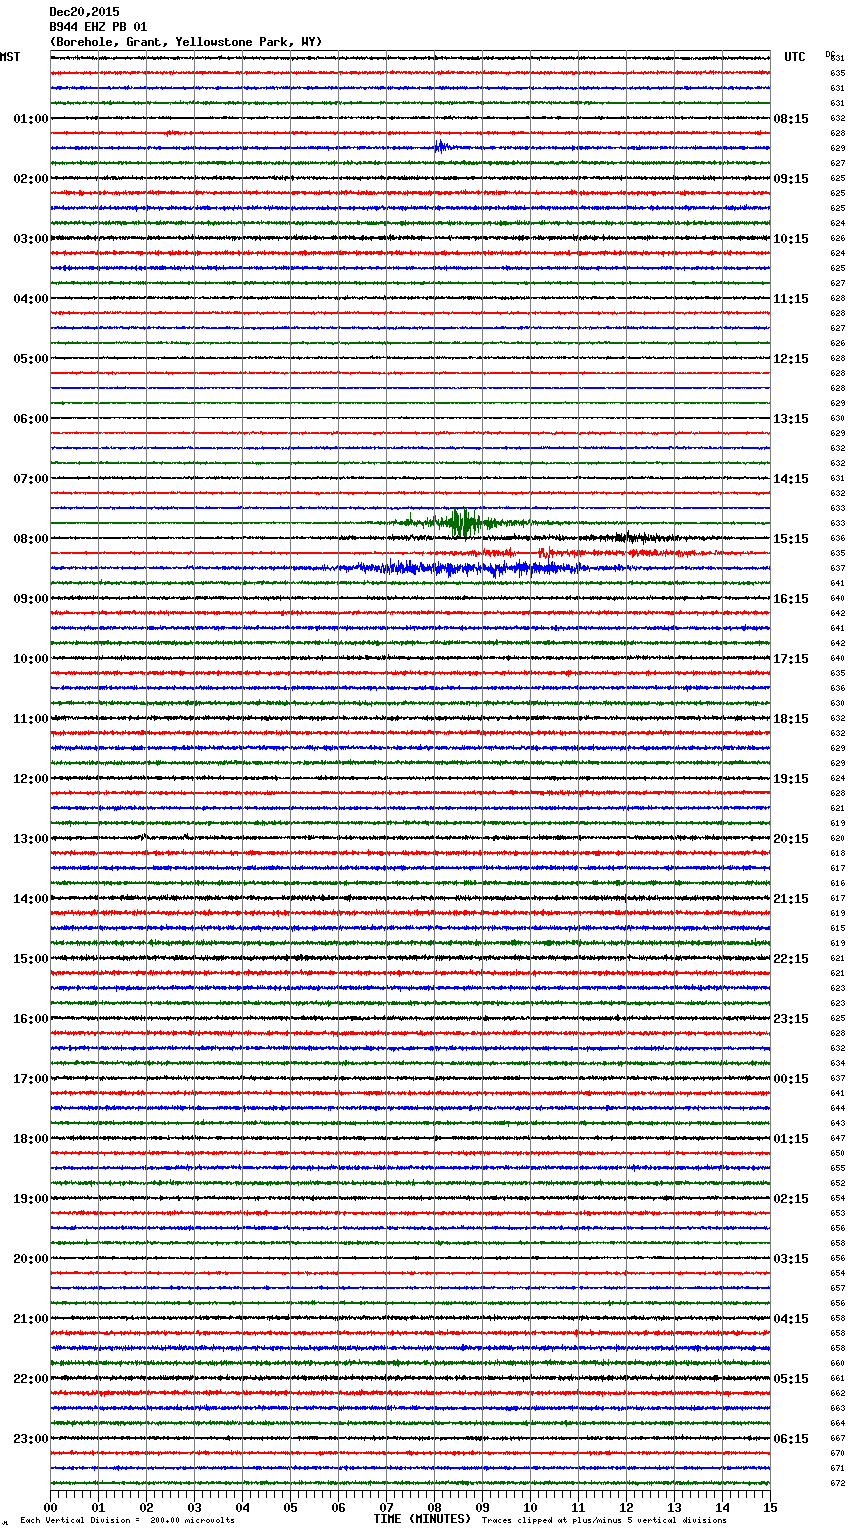Select the 12:00 MST hour label
This screenshot has width=850, height=1534.
31,779
